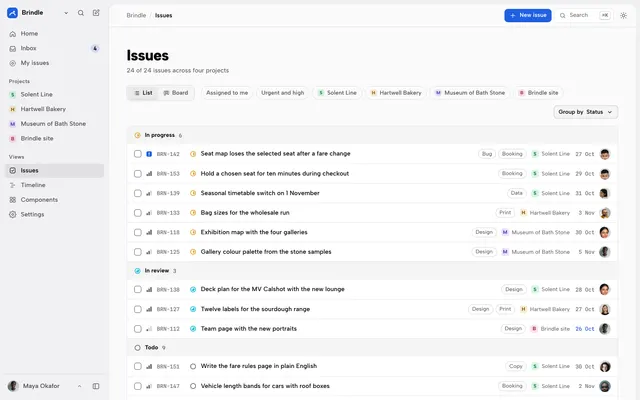Open Brindle site project in sidebar

click(54, 138)
